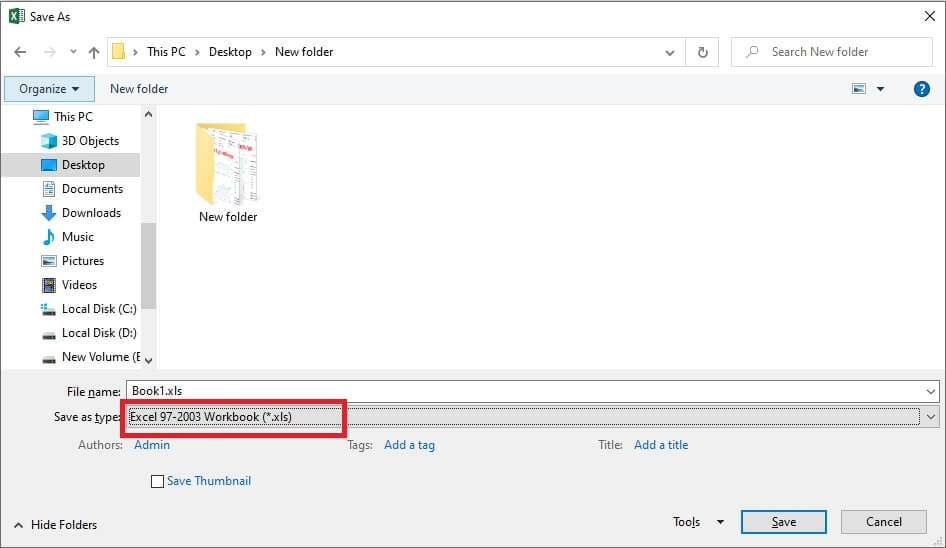Click the Back navigation arrow
Image resolution: width=946 pixels, height=548 pixels.
20,52
